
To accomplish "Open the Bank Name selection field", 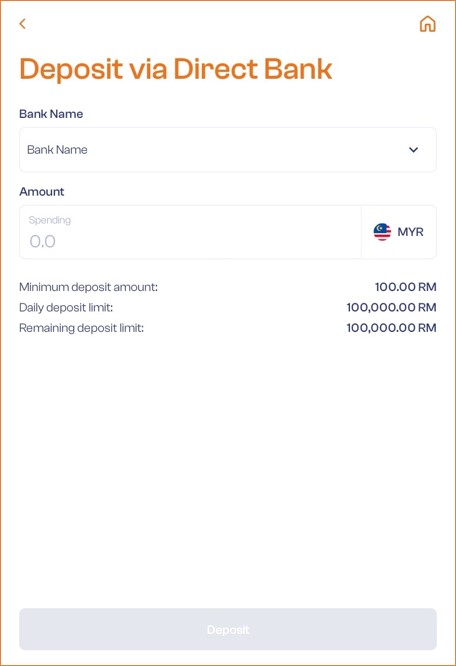I will coord(228,150).
